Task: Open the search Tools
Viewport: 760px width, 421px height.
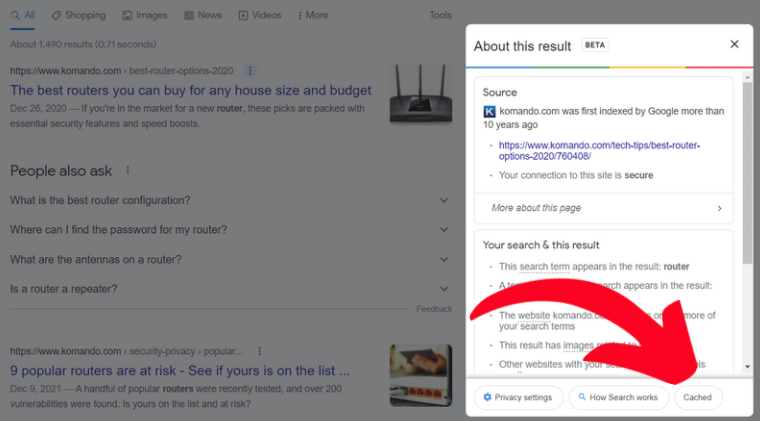Action: tap(440, 16)
